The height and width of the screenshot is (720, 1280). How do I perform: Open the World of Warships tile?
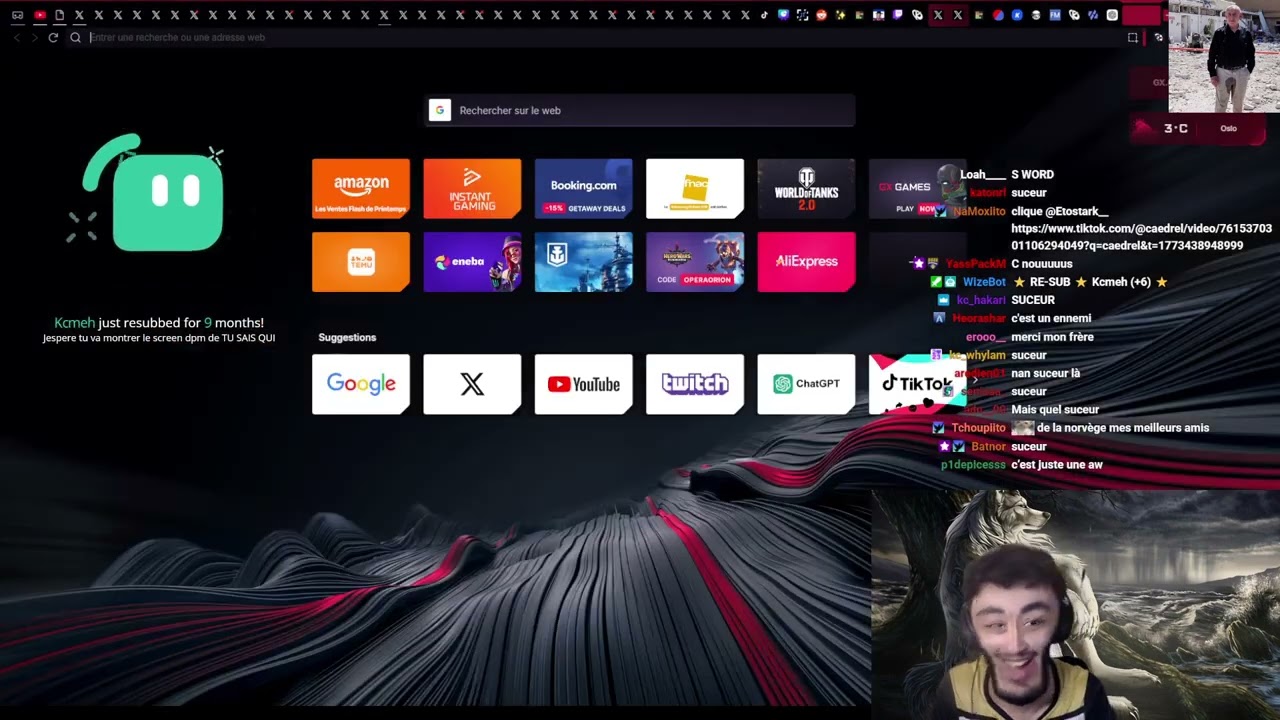pyautogui.click(x=584, y=262)
